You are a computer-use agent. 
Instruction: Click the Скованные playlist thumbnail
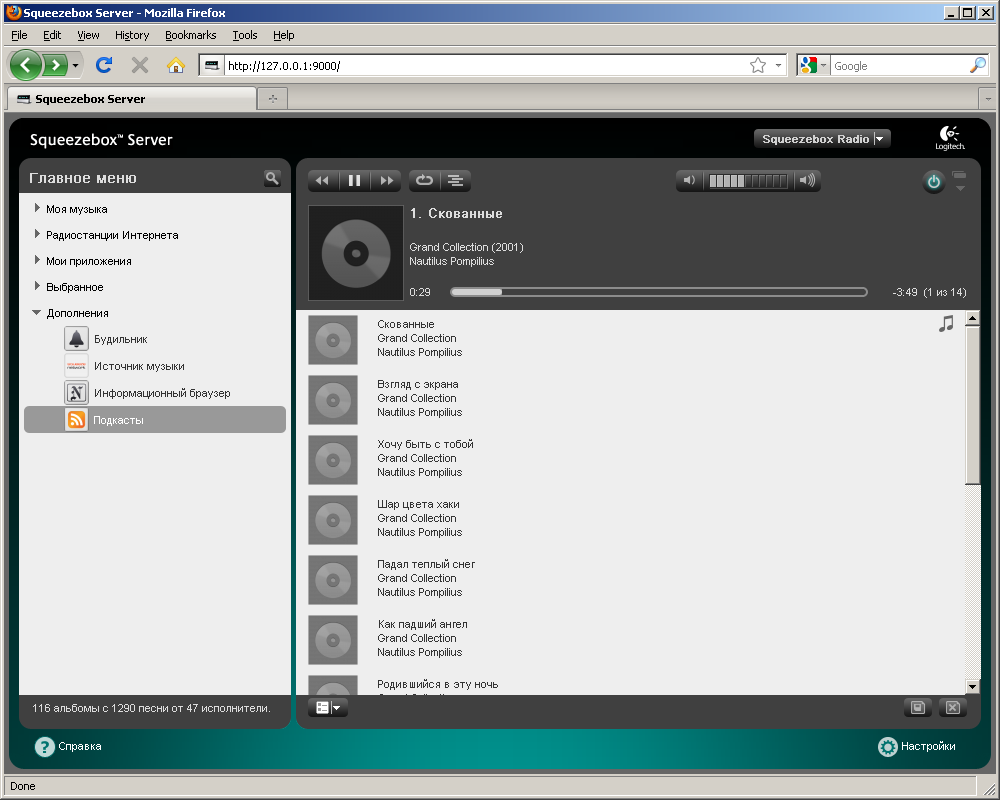tap(333, 340)
